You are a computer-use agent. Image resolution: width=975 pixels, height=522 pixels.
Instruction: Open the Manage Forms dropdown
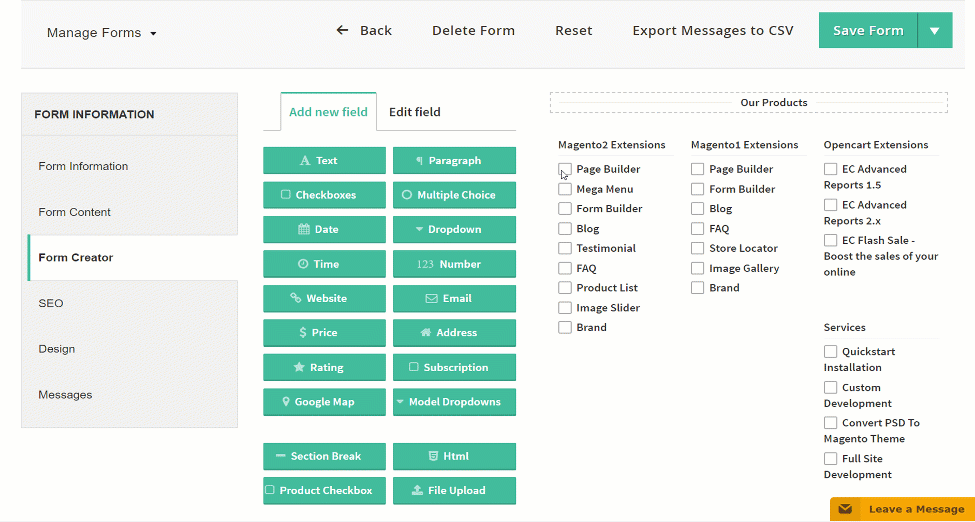point(101,33)
